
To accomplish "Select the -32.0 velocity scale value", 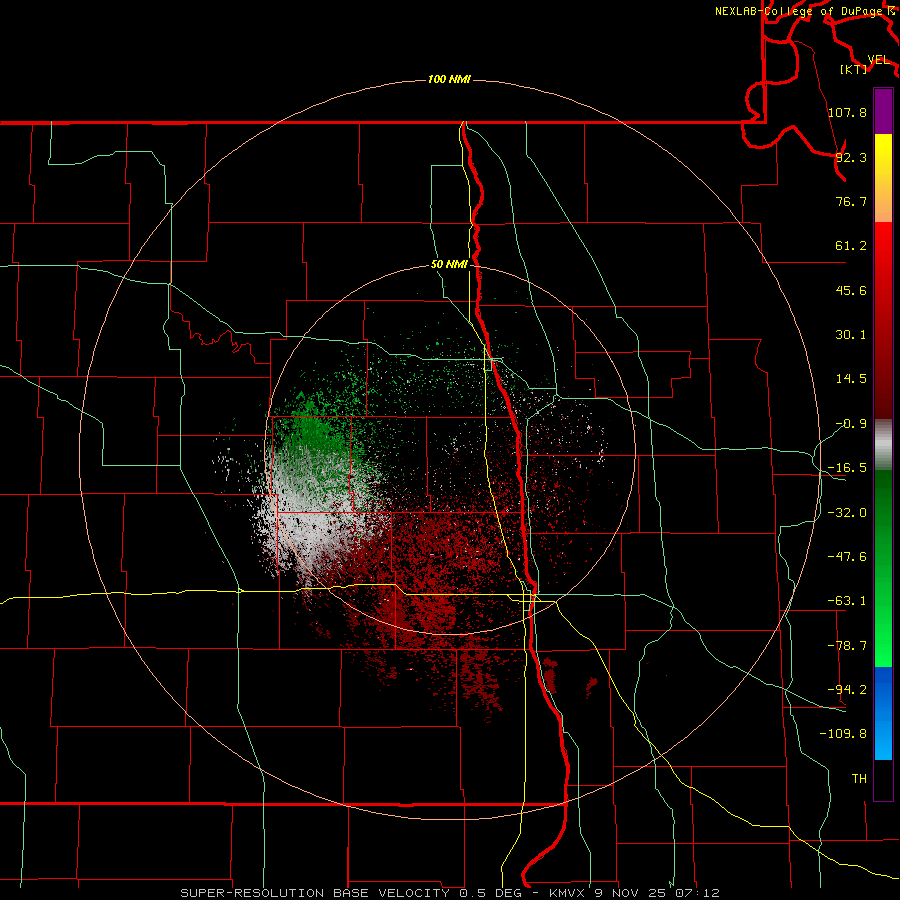I will click(x=847, y=513).
